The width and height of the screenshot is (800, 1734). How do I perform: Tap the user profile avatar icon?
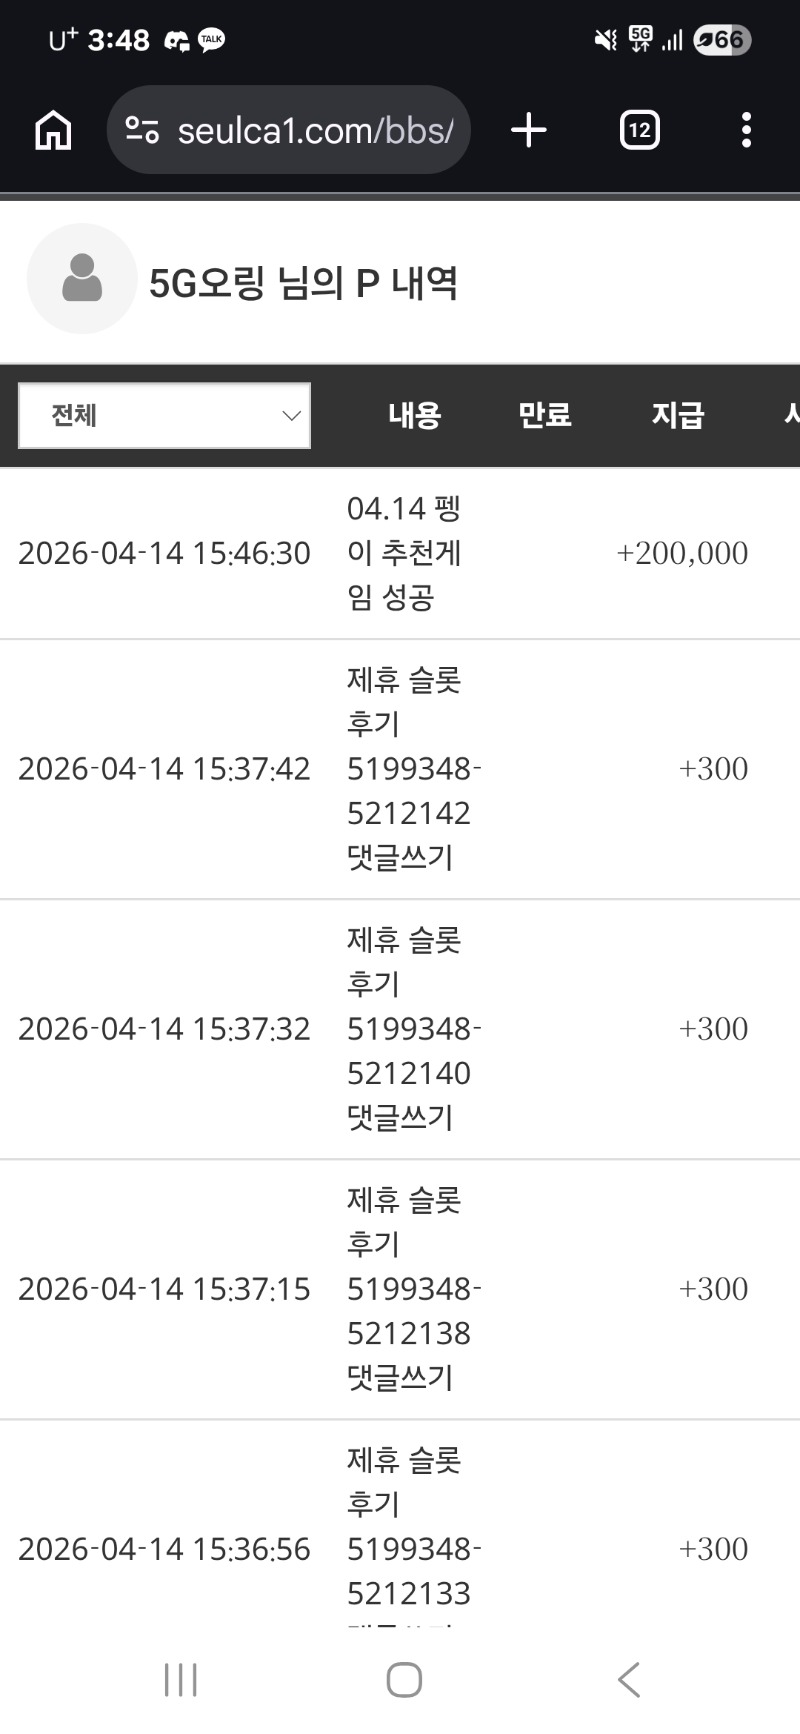click(81, 279)
